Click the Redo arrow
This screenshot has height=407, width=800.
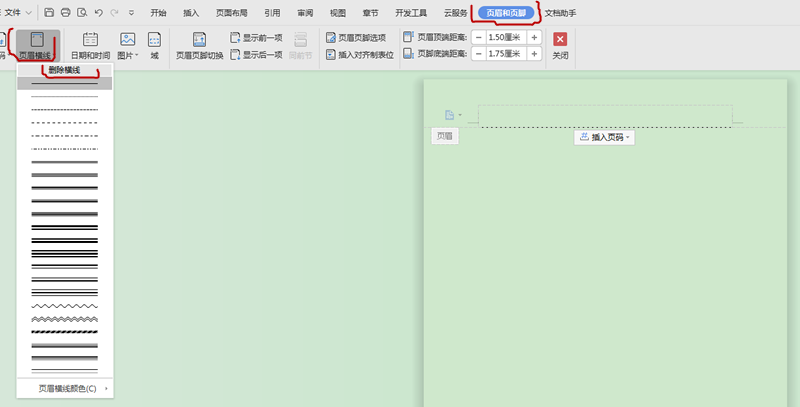click(114, 13)
